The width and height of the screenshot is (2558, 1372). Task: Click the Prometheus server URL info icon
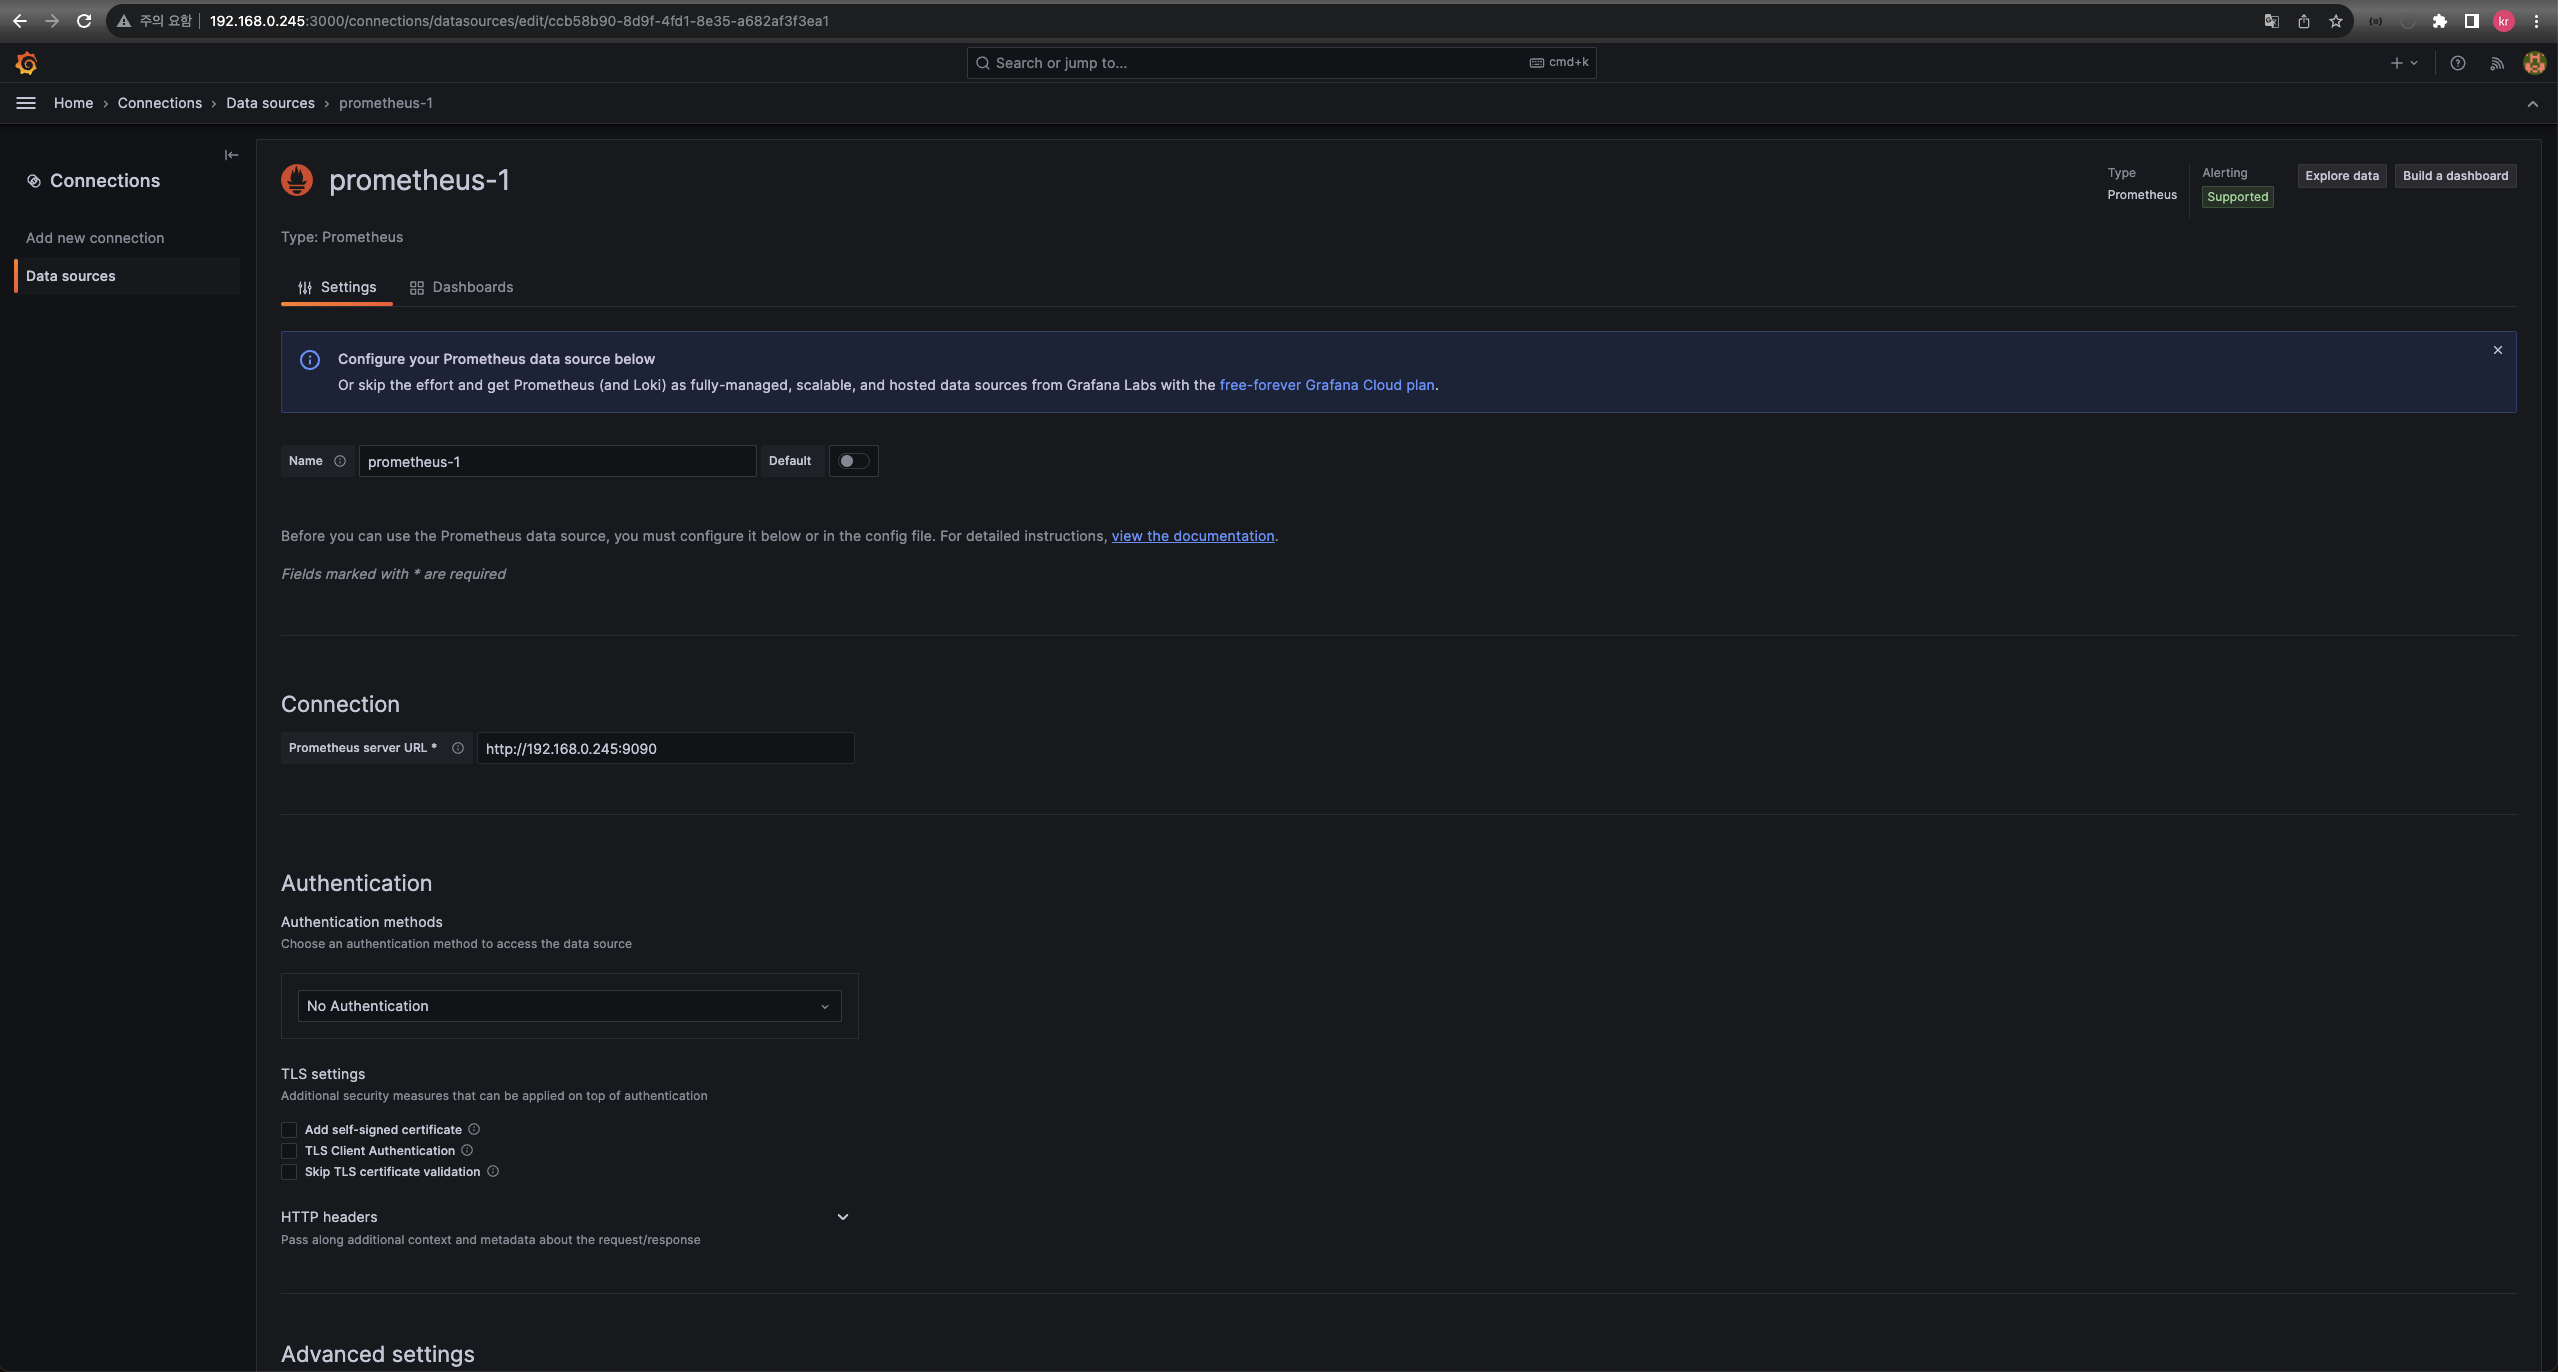point(458,748)
